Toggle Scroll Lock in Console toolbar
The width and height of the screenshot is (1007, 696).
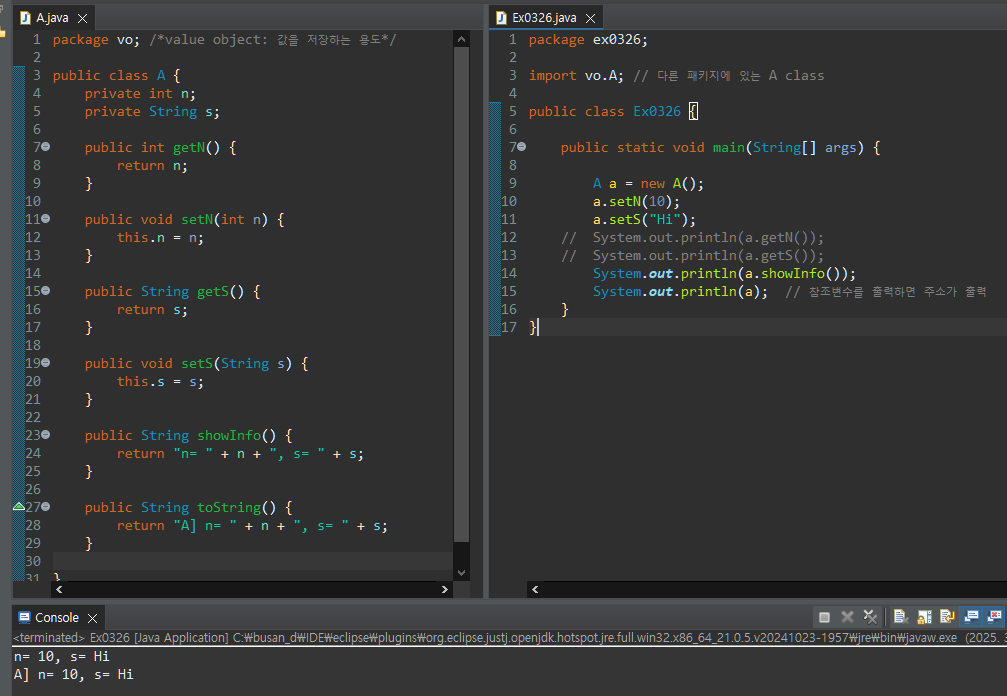pyautogui.click(x=924, y=617)
